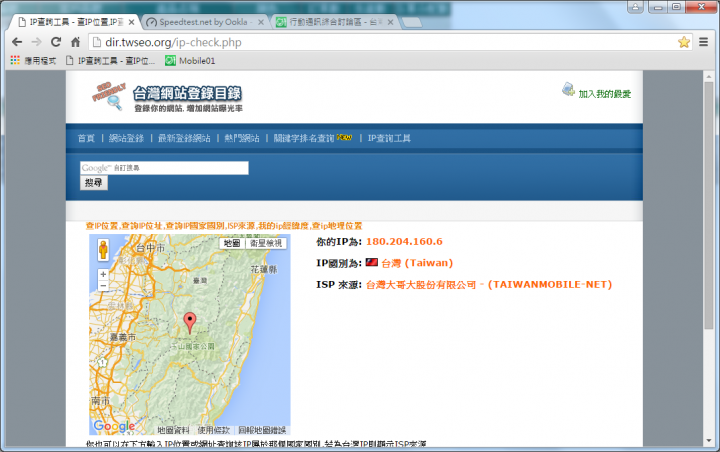Click the 台灣 (Taiwan) country text
The height and width of the screenshot is (452, 720).
click(x=417, y=263)
